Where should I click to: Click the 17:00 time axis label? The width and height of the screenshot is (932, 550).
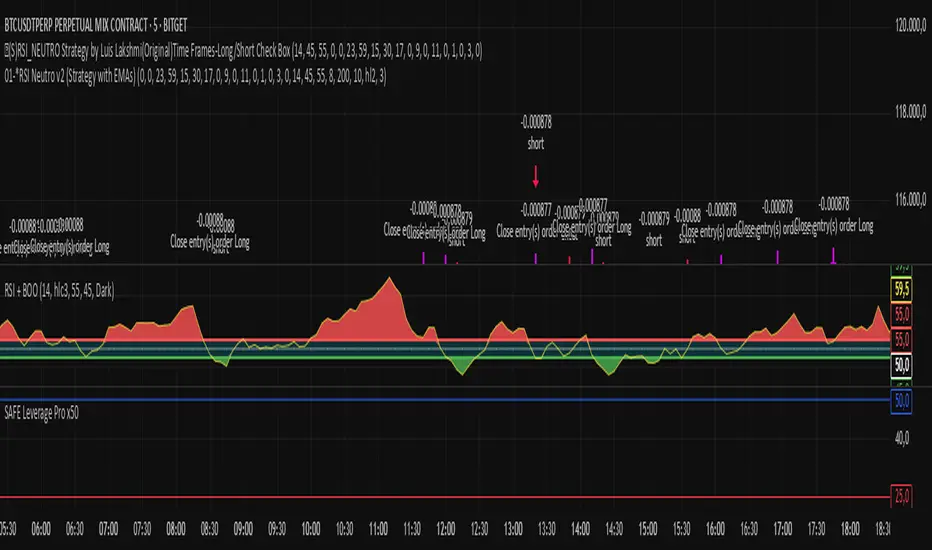(x=783, y=528)
